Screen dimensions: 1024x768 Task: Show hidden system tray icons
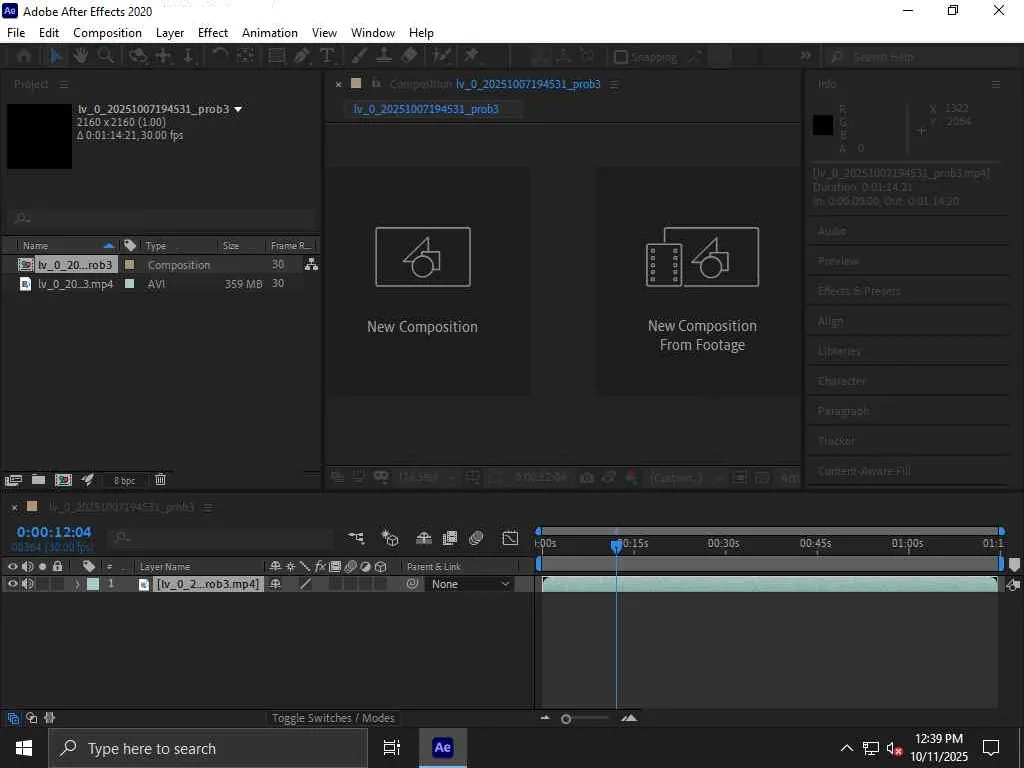(x=846, y=748)
